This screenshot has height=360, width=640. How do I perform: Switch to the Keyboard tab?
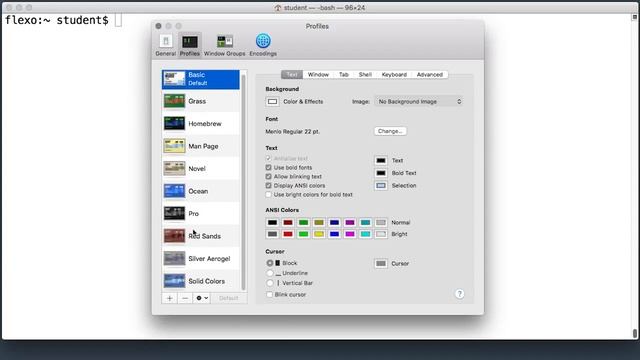pyautogui.click(x=394, y=75)
